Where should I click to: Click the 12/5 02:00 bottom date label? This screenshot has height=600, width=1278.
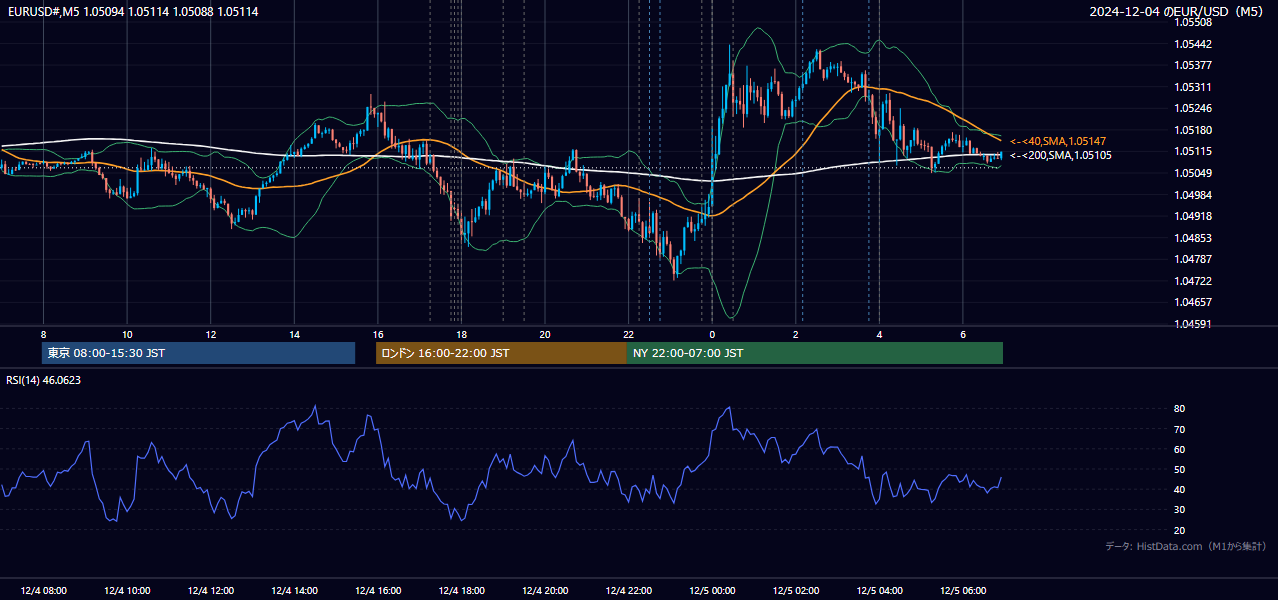[796, 591]
